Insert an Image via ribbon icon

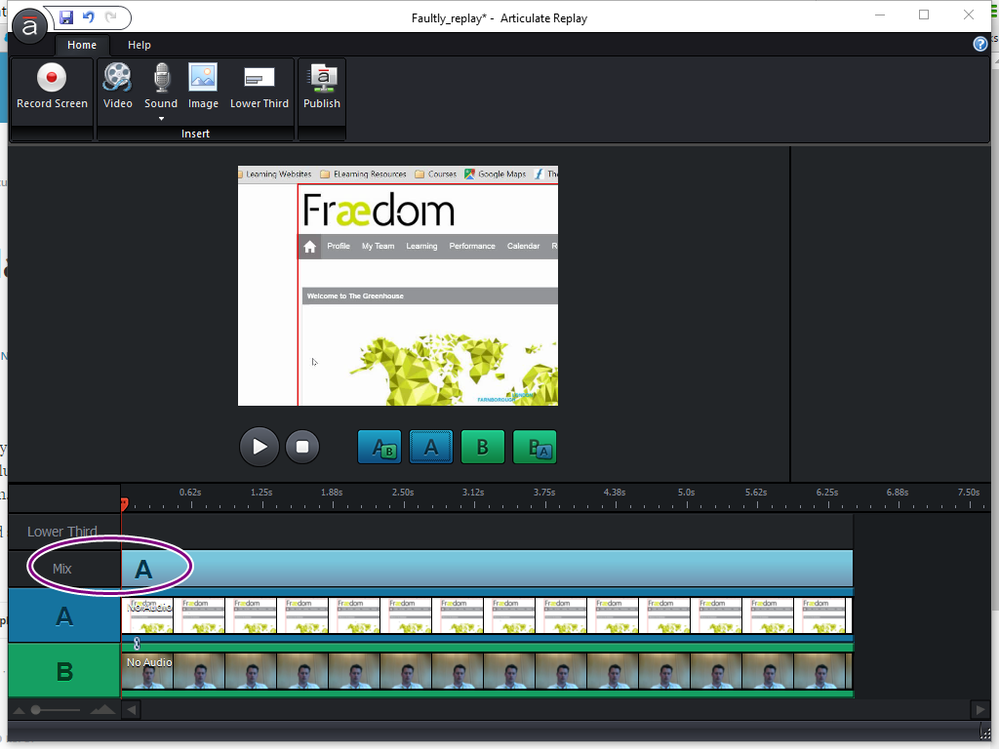203,79
